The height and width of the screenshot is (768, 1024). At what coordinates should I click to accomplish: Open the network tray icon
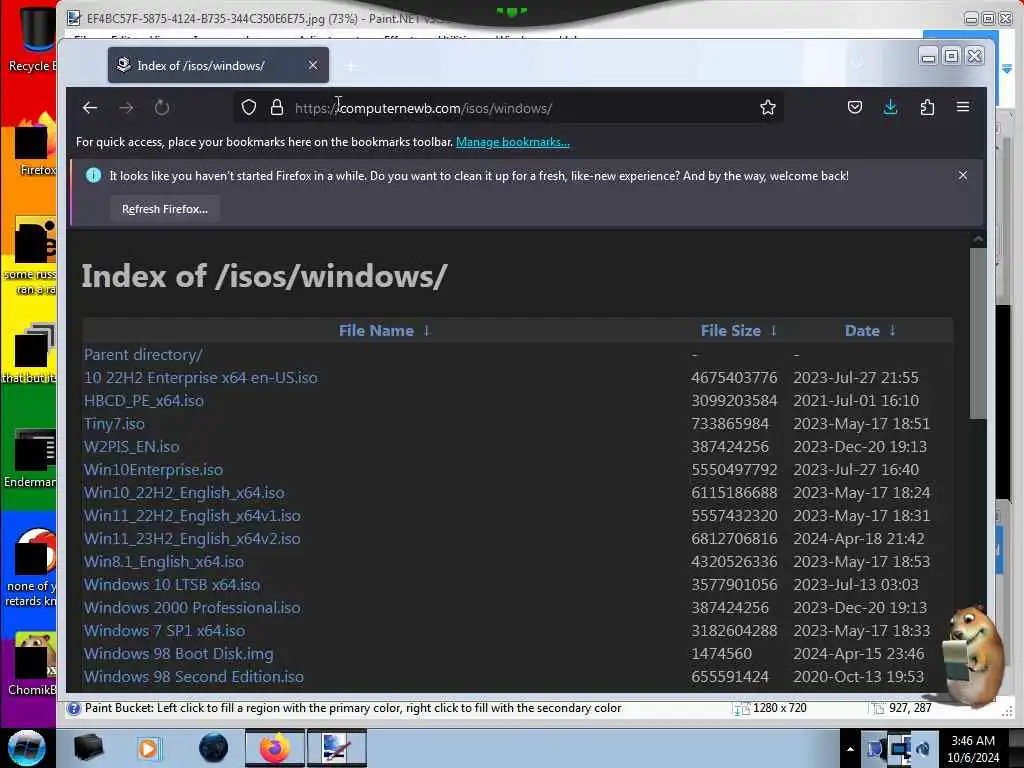901,749
